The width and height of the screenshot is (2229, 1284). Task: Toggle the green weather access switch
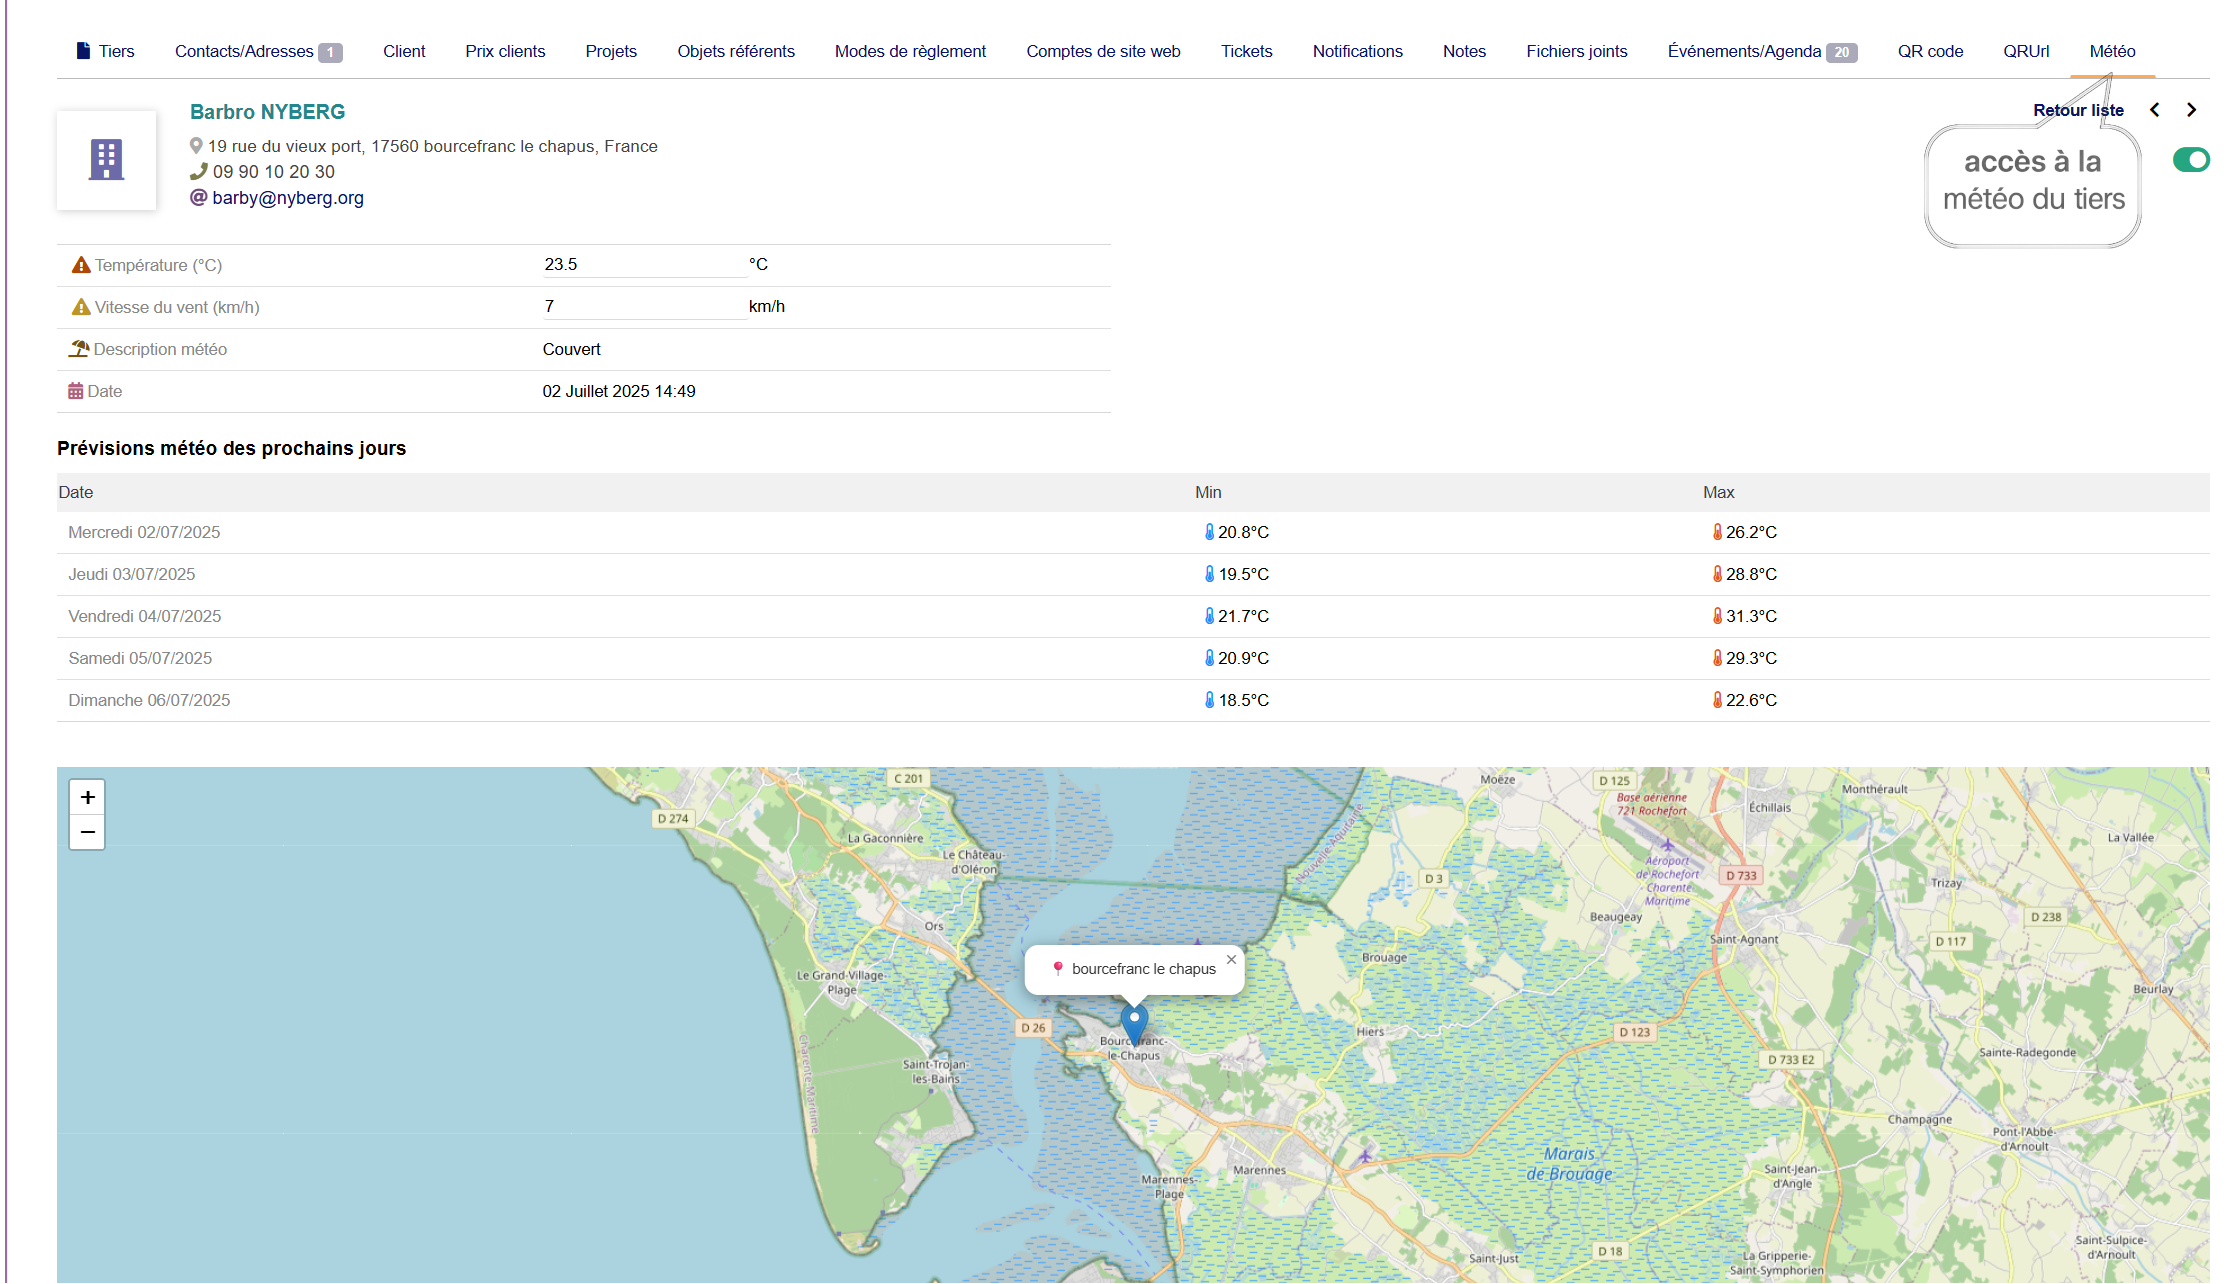2190,160
